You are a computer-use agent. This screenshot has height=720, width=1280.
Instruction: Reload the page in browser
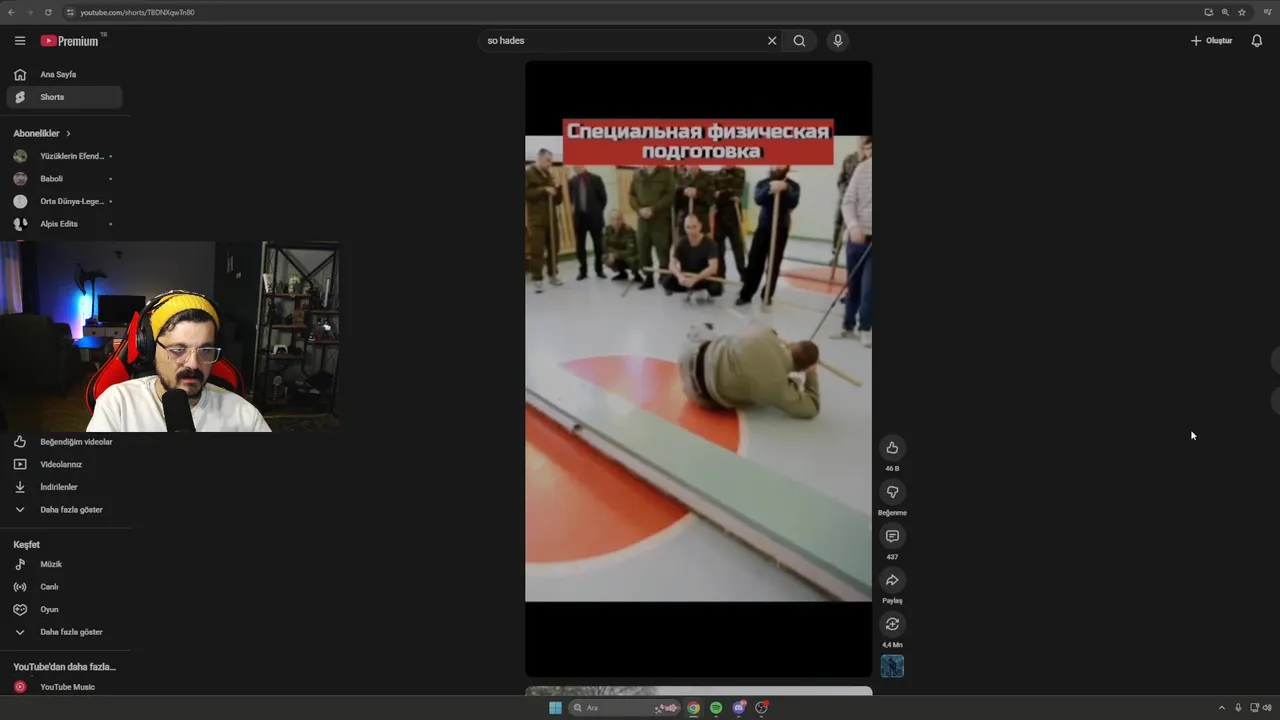click(x=48, y=12)
